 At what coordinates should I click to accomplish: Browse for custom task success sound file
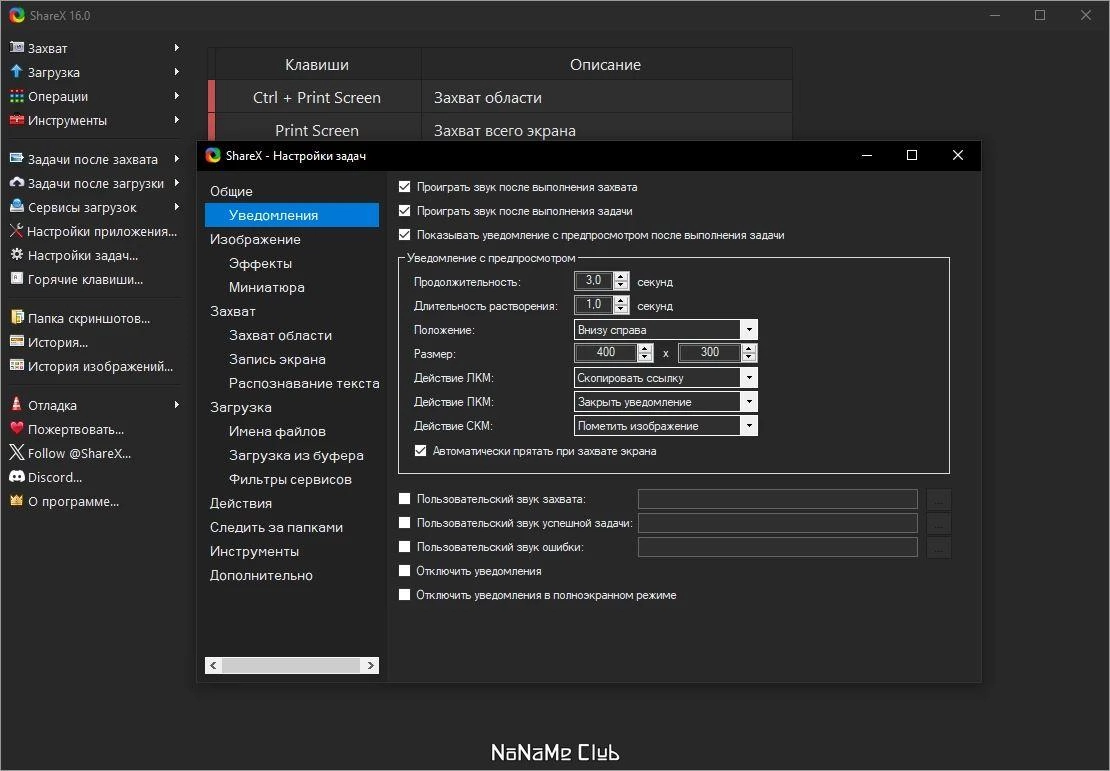[x=939, y=524]
